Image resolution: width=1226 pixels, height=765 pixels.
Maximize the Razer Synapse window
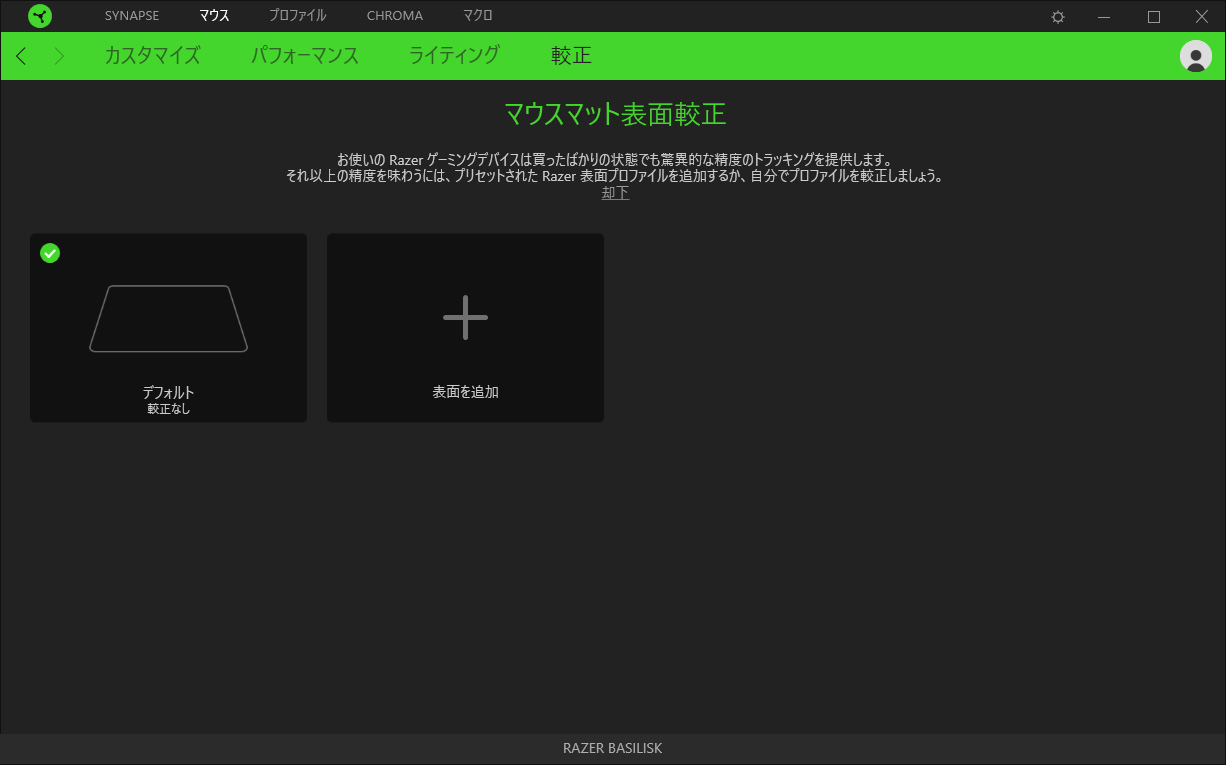[1153, 17]
